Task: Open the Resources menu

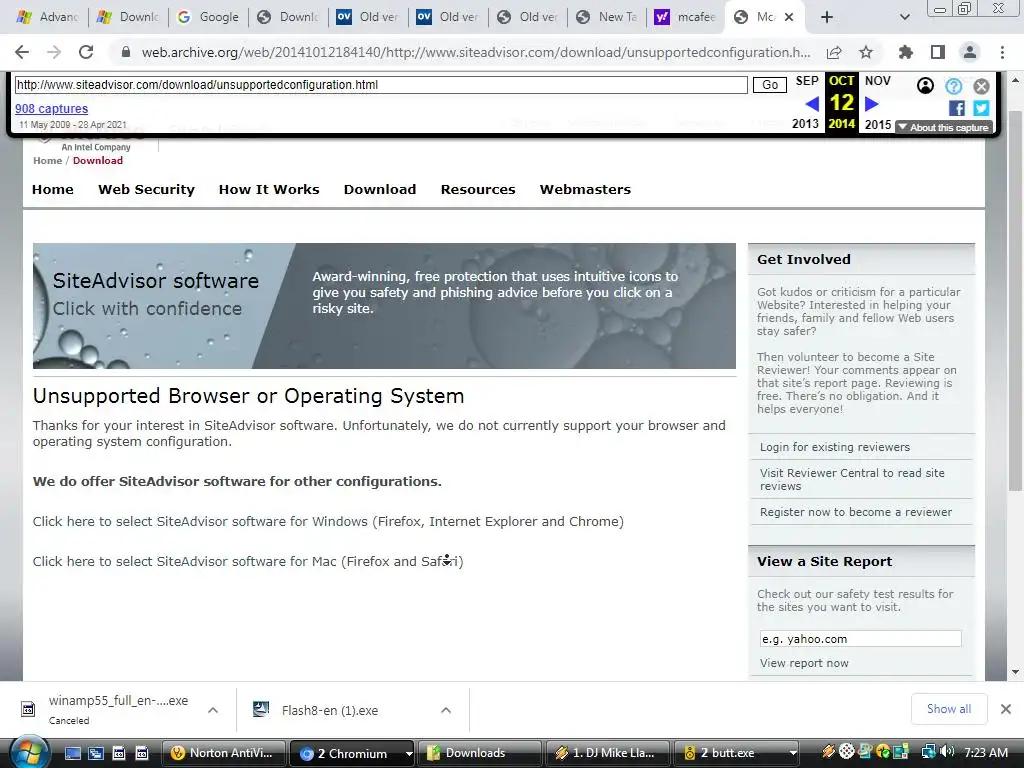Action: pyautogui.click(x=478, y=189)
